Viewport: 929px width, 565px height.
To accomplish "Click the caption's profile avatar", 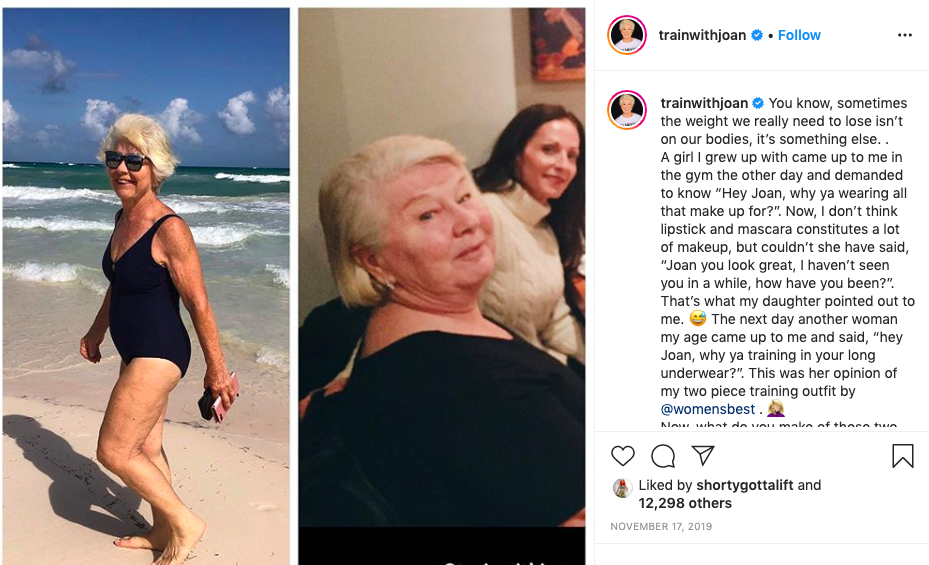I will [x=628, y=110].
